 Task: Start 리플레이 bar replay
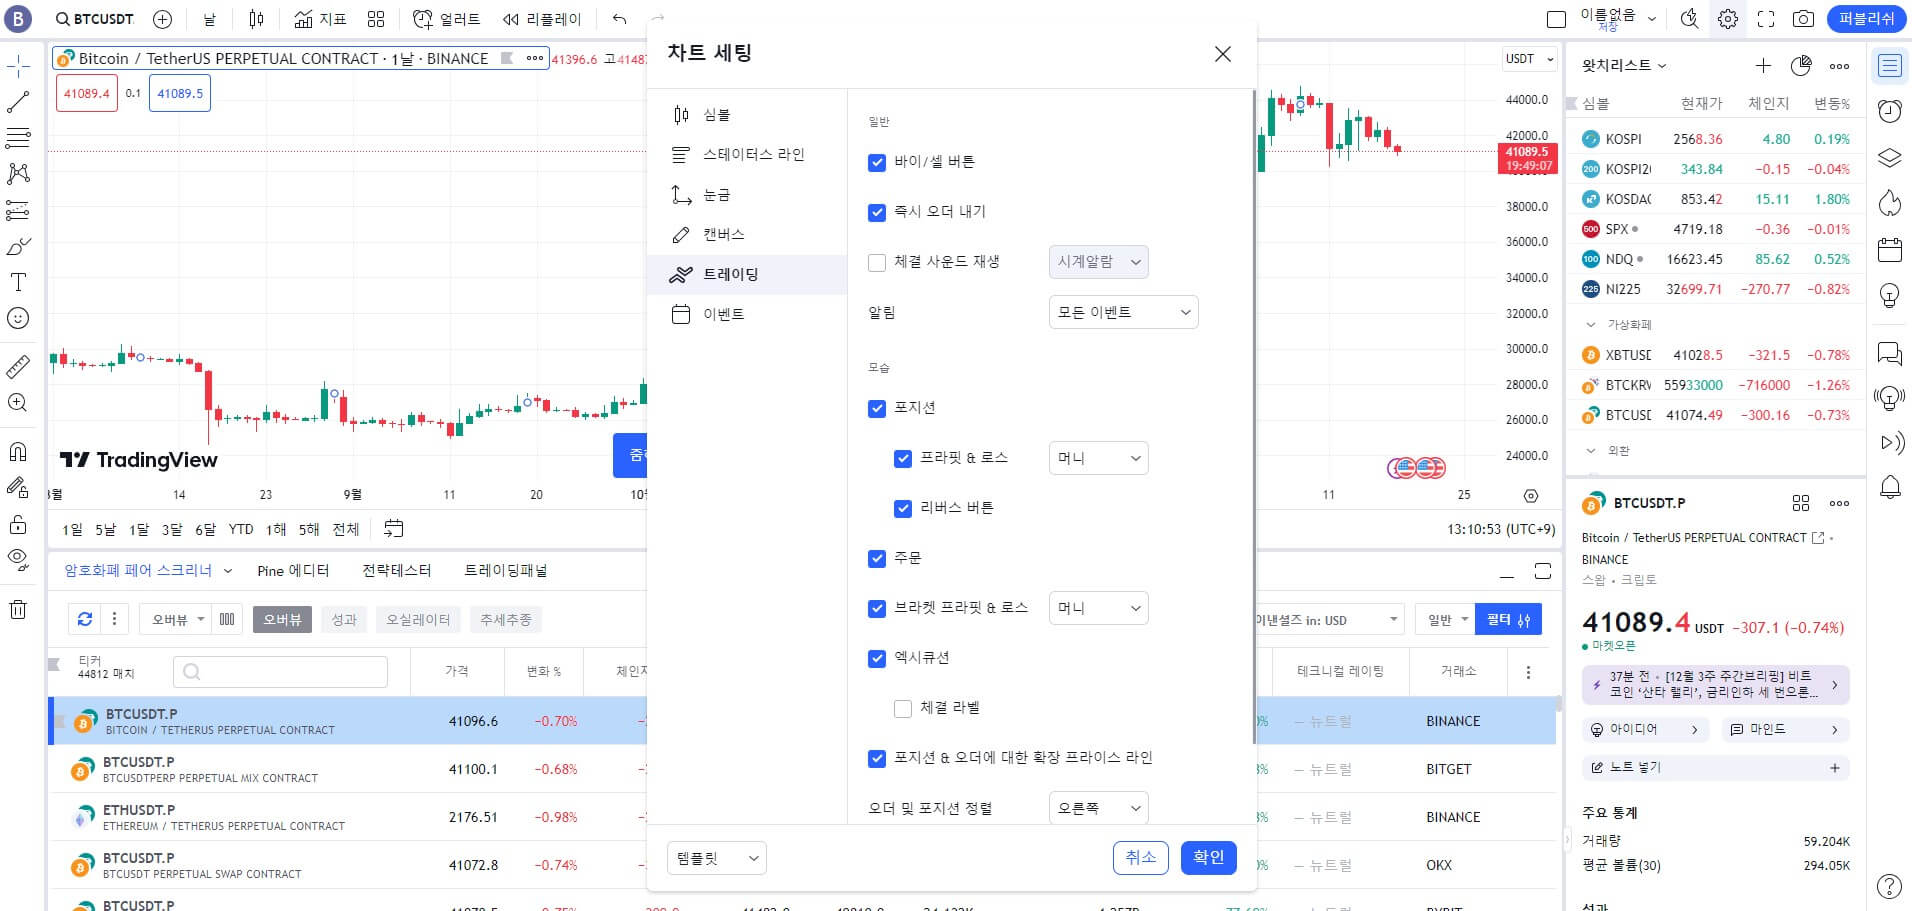[x=542, y=19]
